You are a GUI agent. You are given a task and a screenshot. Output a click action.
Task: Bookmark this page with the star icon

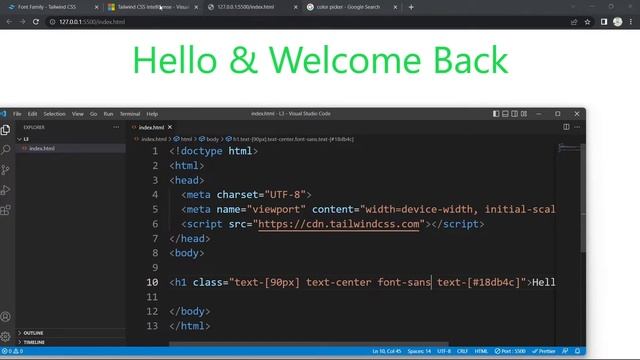(587, 22)
